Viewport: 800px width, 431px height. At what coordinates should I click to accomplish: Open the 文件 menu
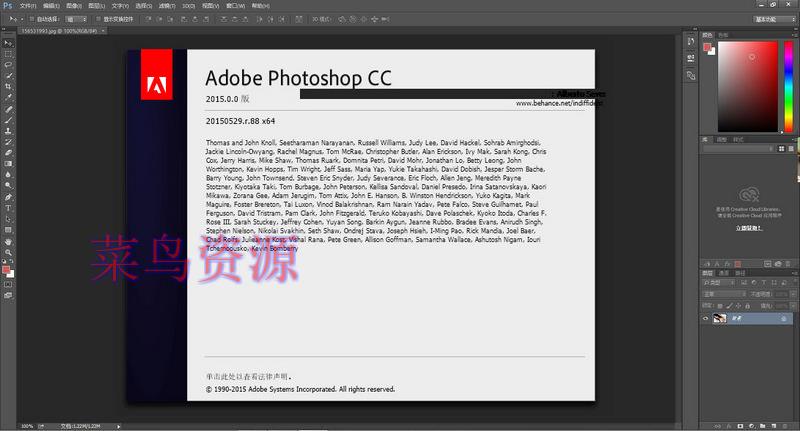pos(28,6)
